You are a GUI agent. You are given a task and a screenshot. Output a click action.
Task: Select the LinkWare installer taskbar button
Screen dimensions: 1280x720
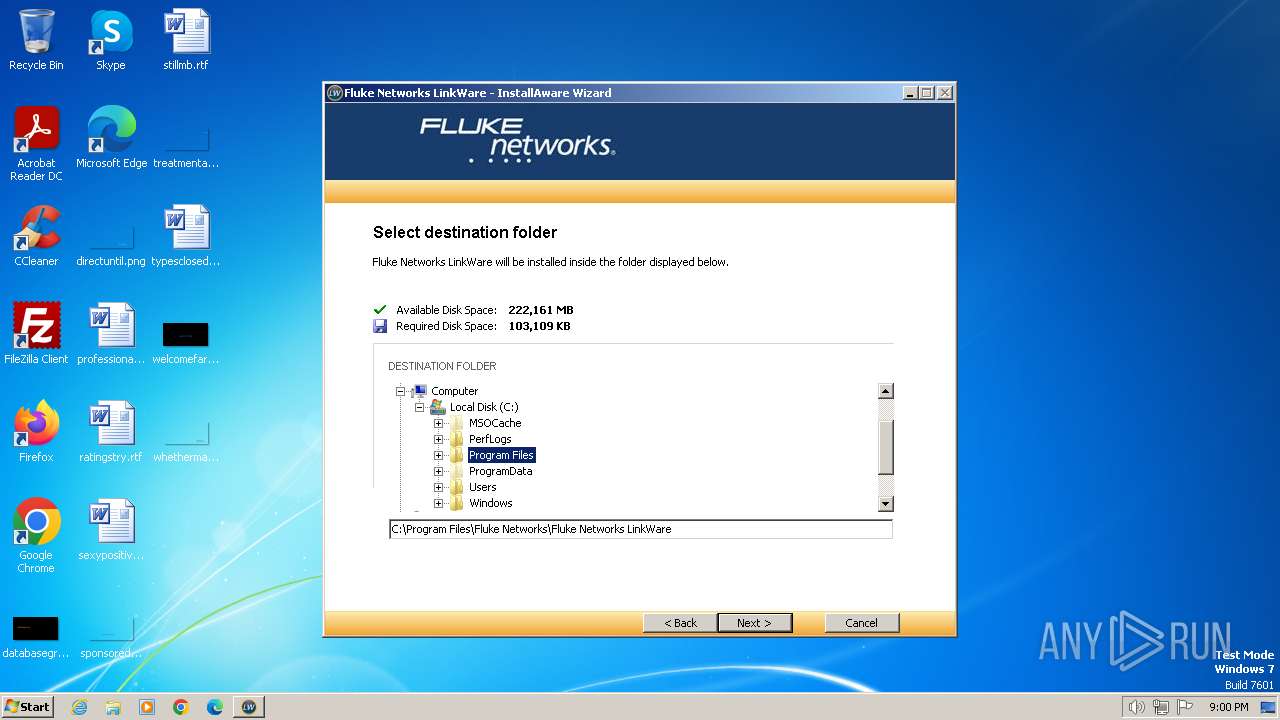(x=249, y=707)
